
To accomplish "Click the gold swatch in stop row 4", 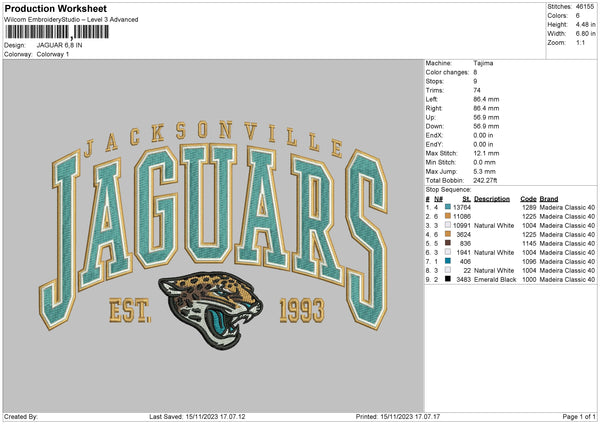I will [x=448, y=234].
